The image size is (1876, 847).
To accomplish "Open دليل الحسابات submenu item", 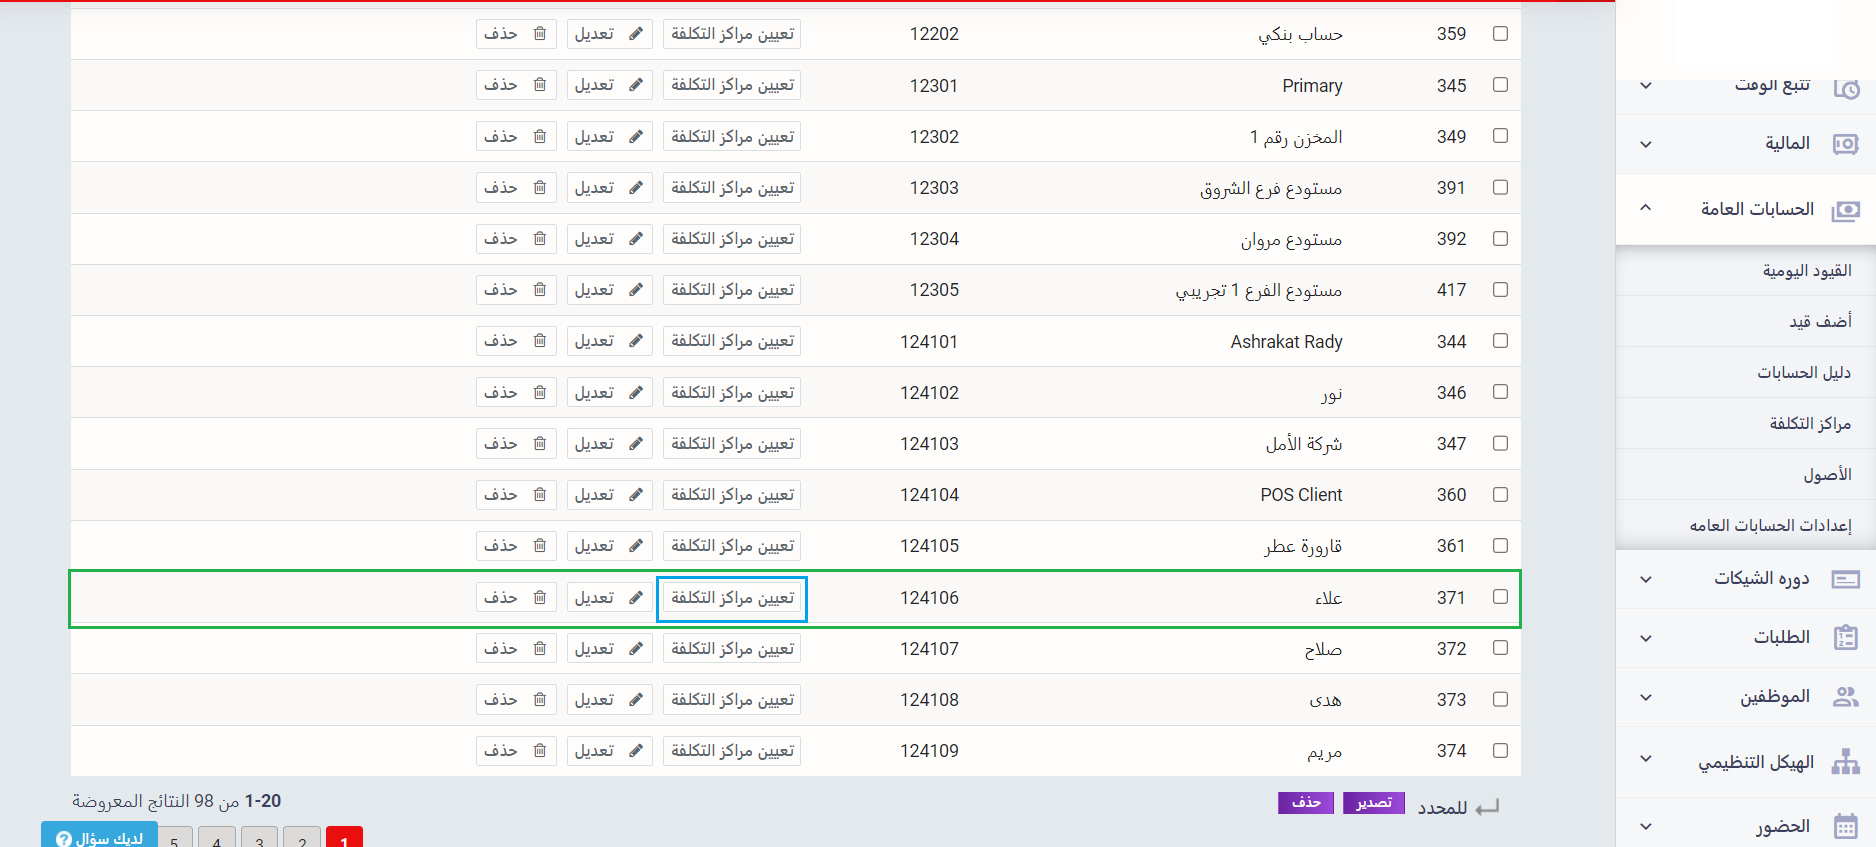I will tap(1804, 372).
